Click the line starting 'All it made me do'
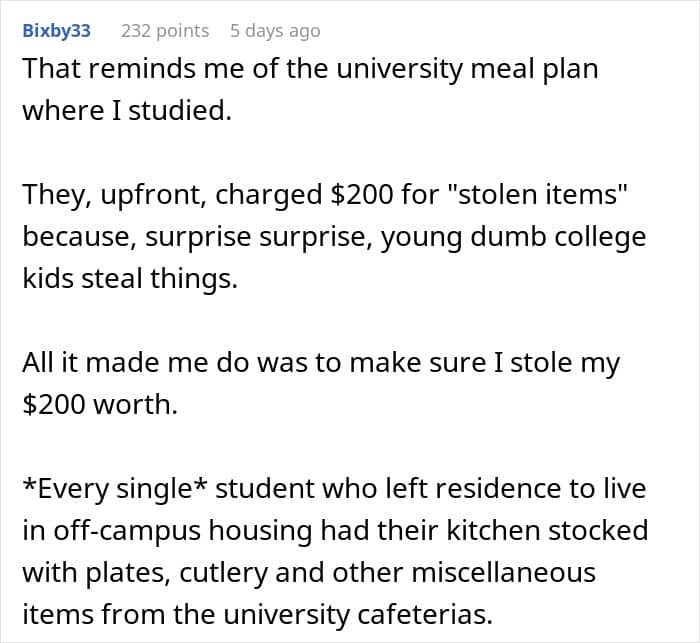 pos(321,363)
